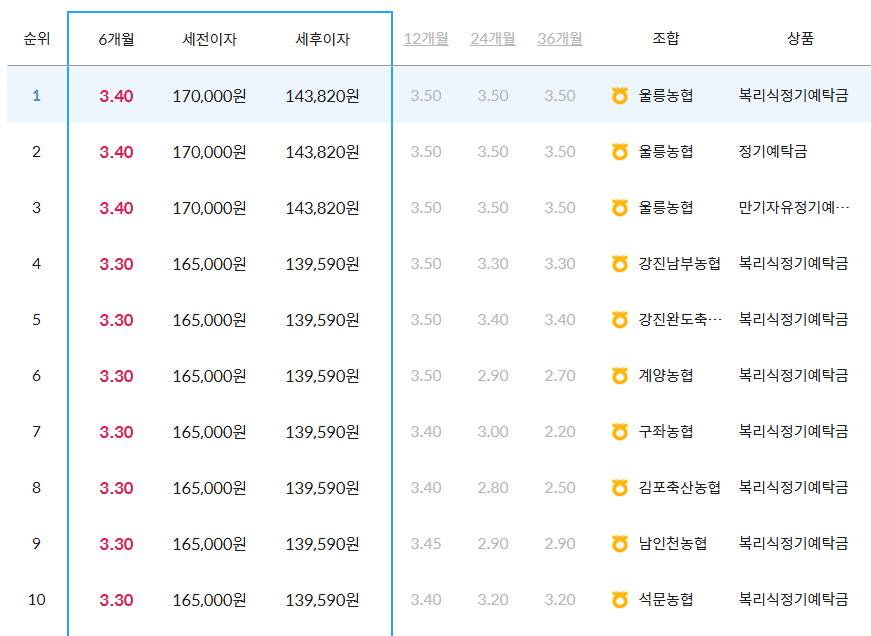Open 강진남부농협 cooperative name
Image resolution: width=871 pixels, height=636 pixels.
[679, 263]
